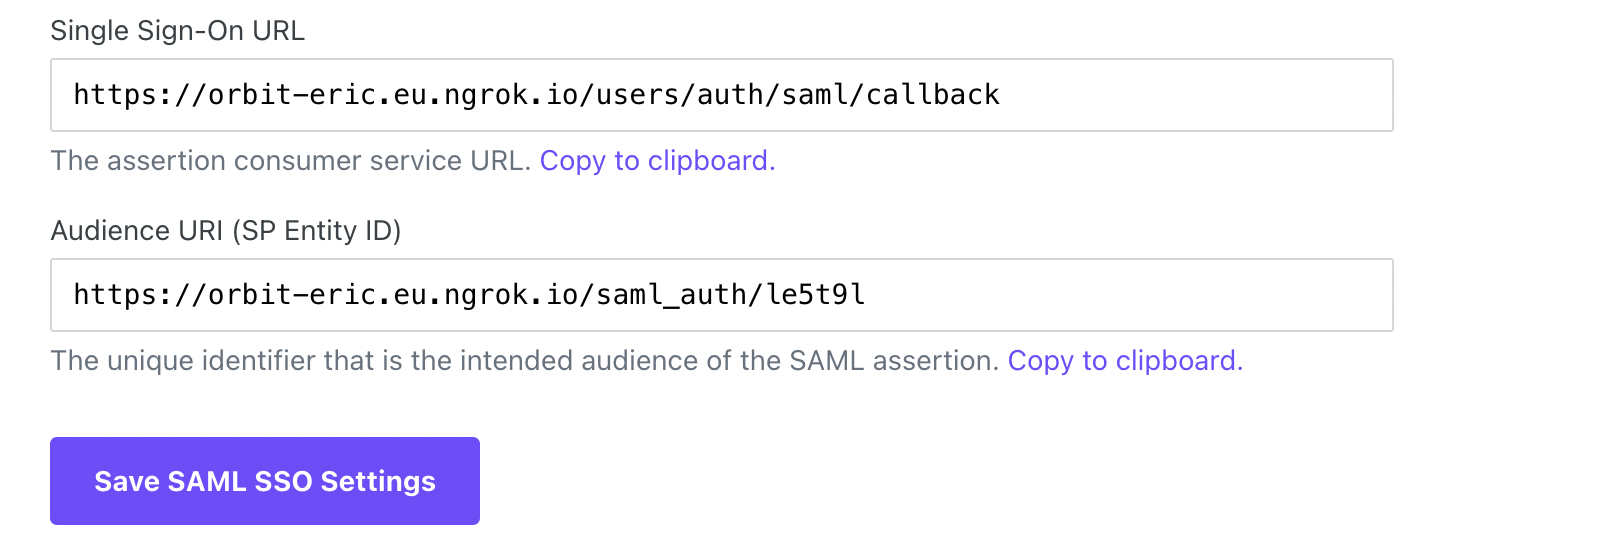Image resolution: width=1618 pixels, height=552 pixels.
Task: Copy the Audience URI to clipboard
Action: (1124, 361)
